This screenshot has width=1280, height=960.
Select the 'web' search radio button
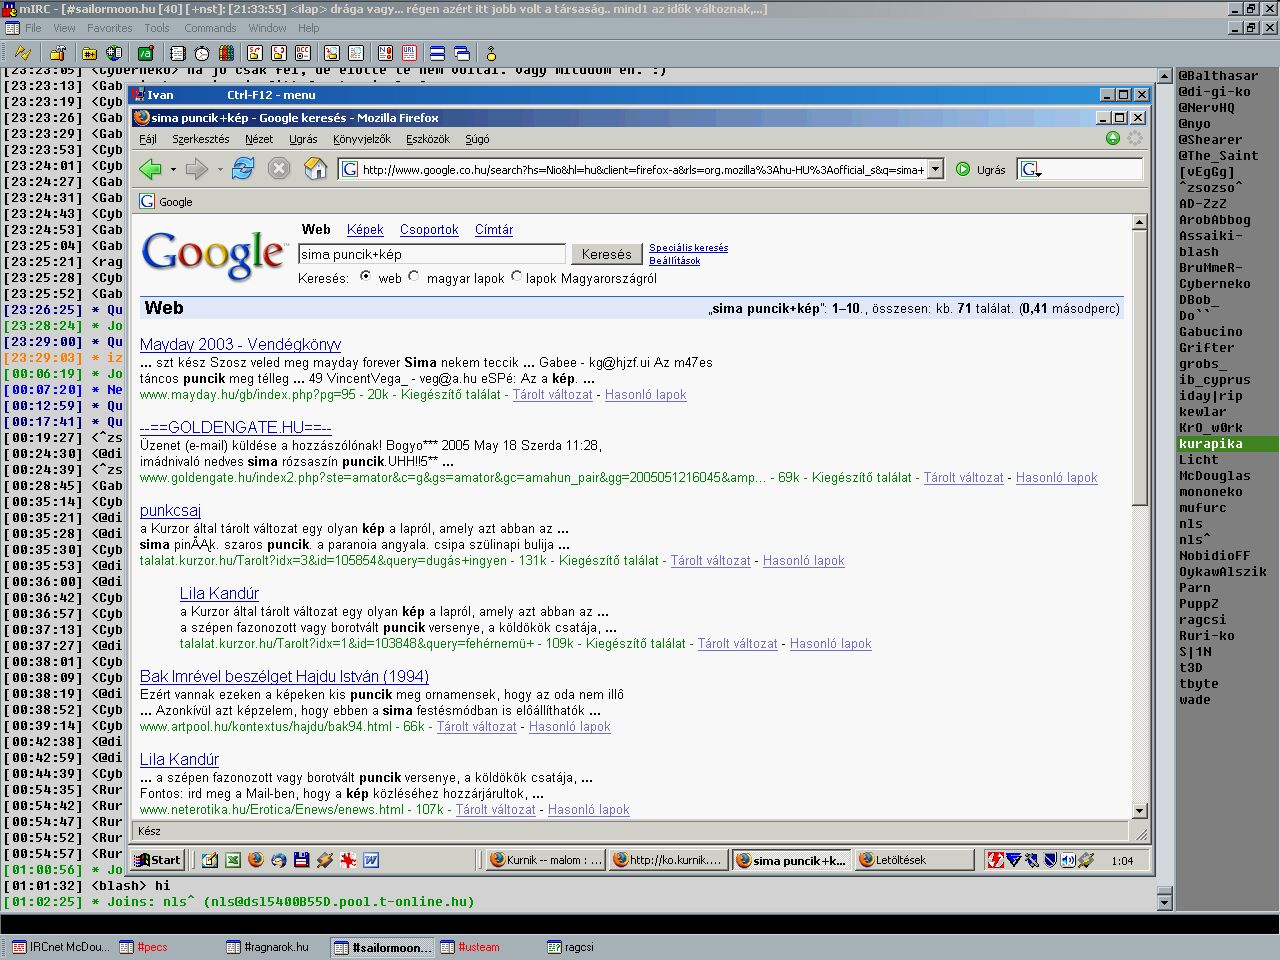[x=365, y=276]
